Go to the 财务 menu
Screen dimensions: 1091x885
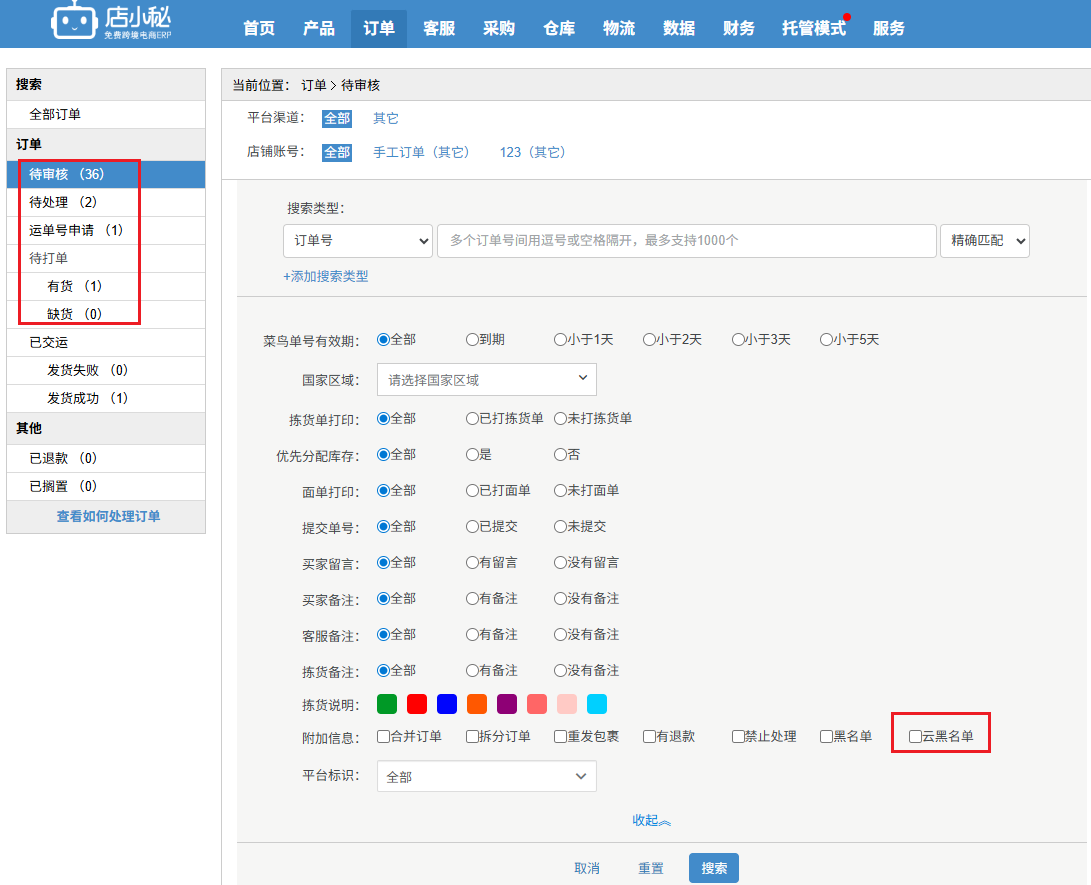(x=738, y=29)
